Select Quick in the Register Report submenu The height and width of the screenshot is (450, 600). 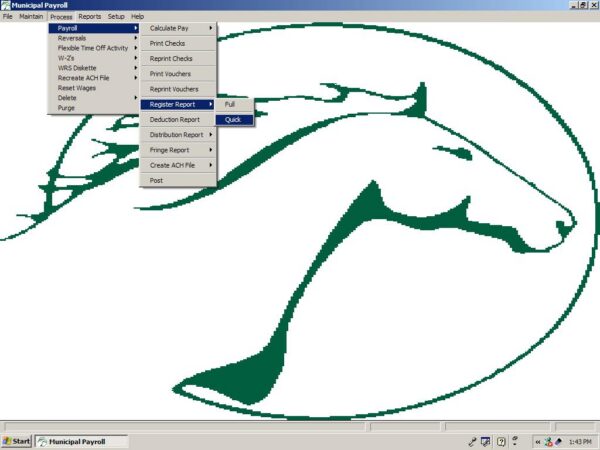[233, 120]
